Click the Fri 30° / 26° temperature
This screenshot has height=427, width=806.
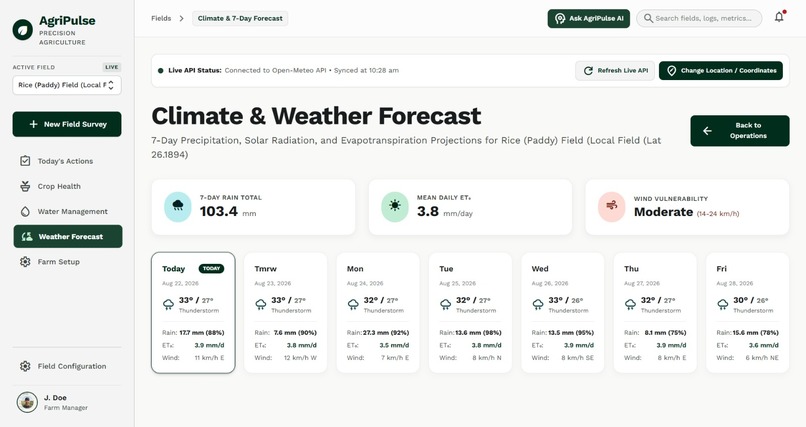point(750,300)
